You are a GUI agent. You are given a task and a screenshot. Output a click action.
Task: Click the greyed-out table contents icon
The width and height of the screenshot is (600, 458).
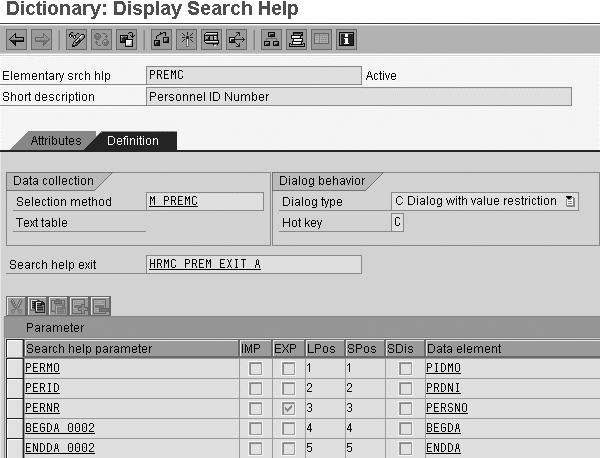click(321, 39)
